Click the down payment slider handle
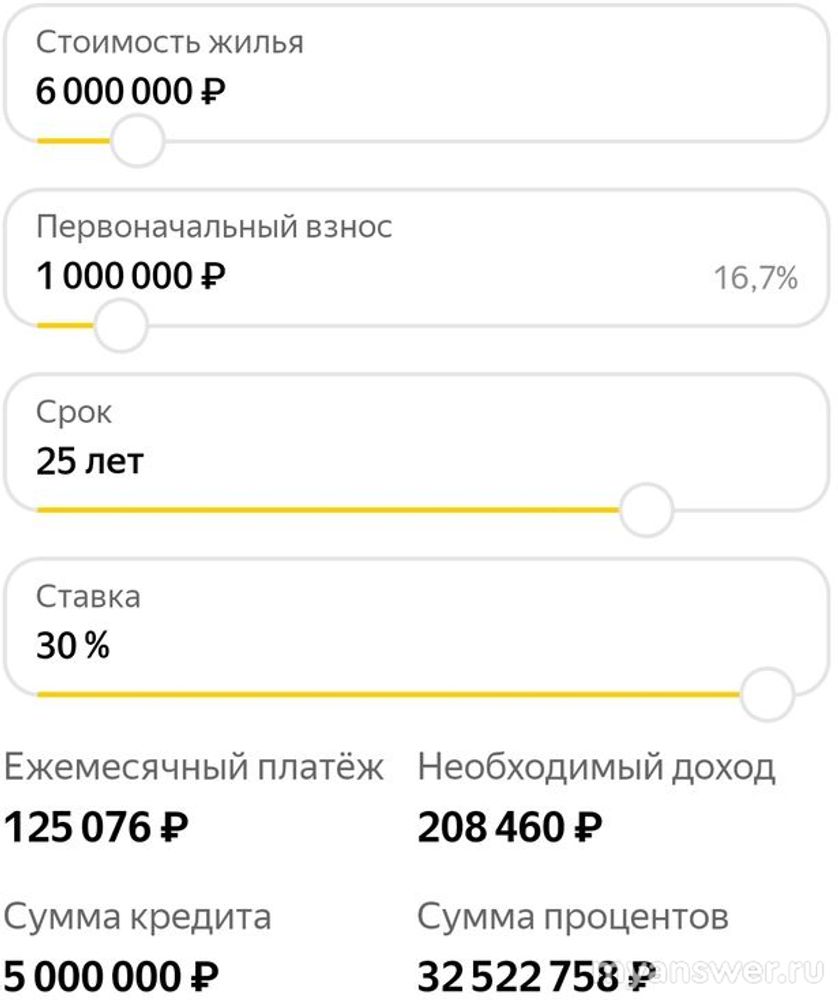The height and width of the screenshot is (1000, 838). tap(121, 326)
